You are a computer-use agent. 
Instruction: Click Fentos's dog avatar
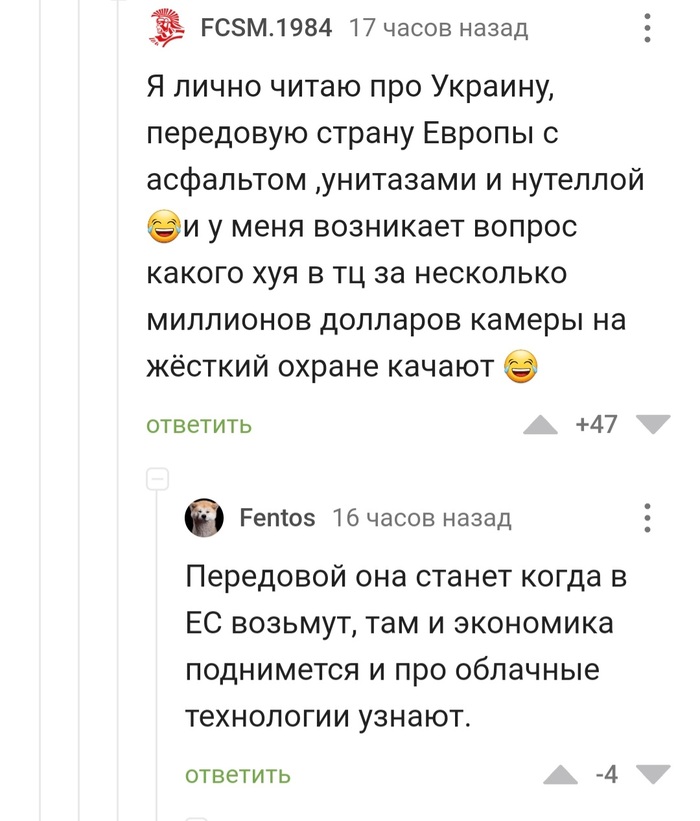pos(204,518)
